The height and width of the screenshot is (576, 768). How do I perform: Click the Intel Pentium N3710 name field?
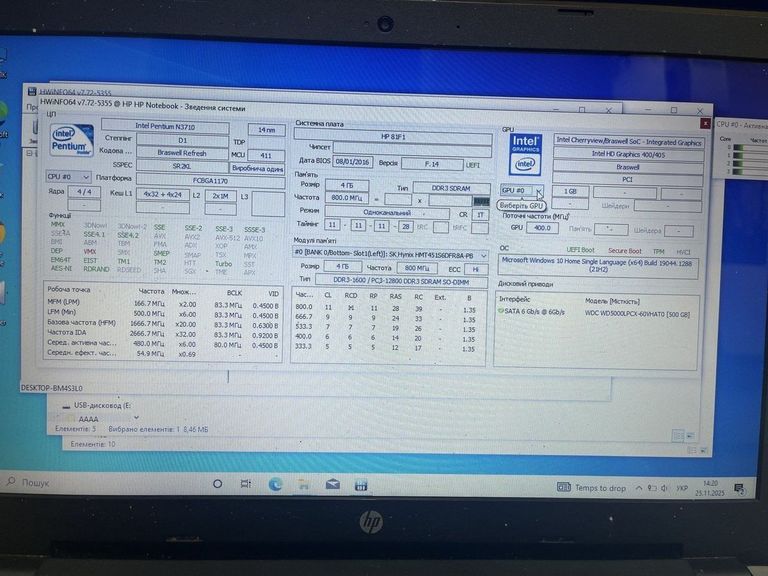tap(165, 126)
